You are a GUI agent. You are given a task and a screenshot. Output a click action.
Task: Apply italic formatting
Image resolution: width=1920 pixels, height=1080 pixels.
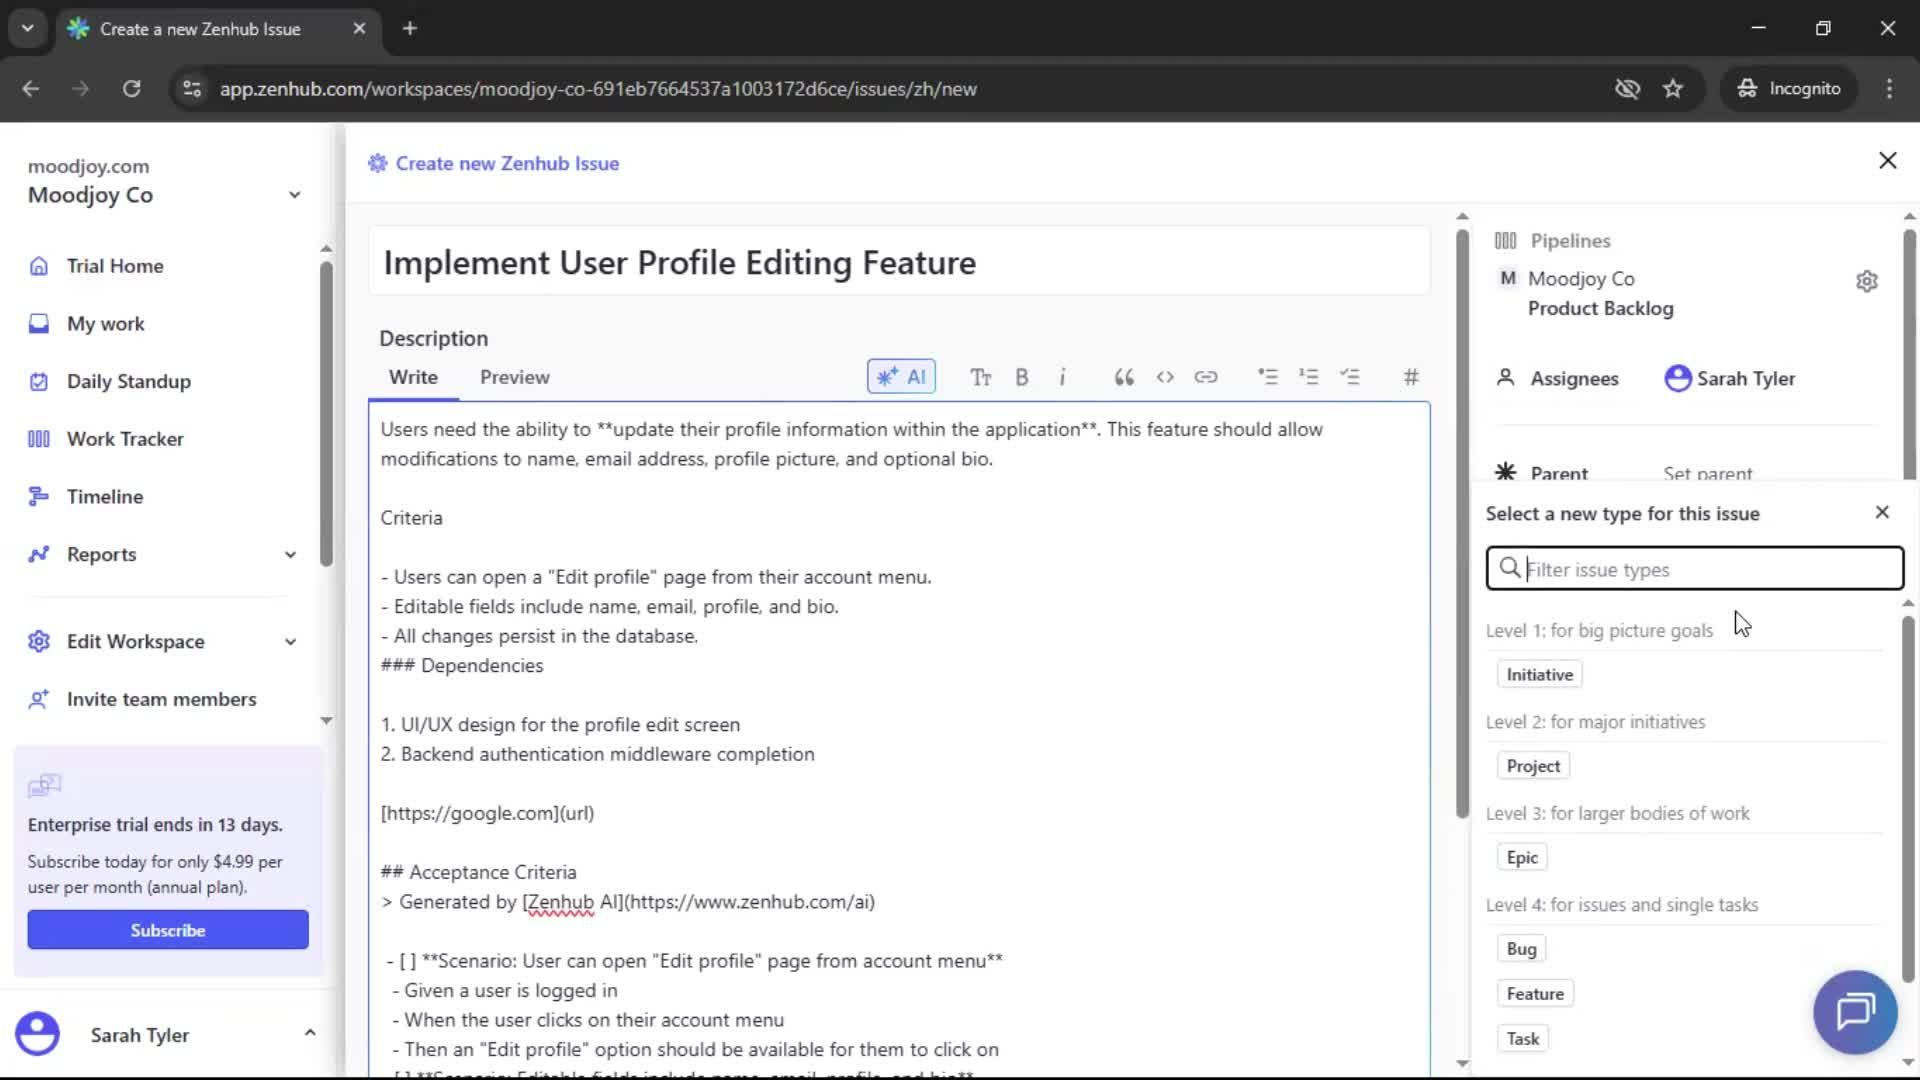point(1063,377)
